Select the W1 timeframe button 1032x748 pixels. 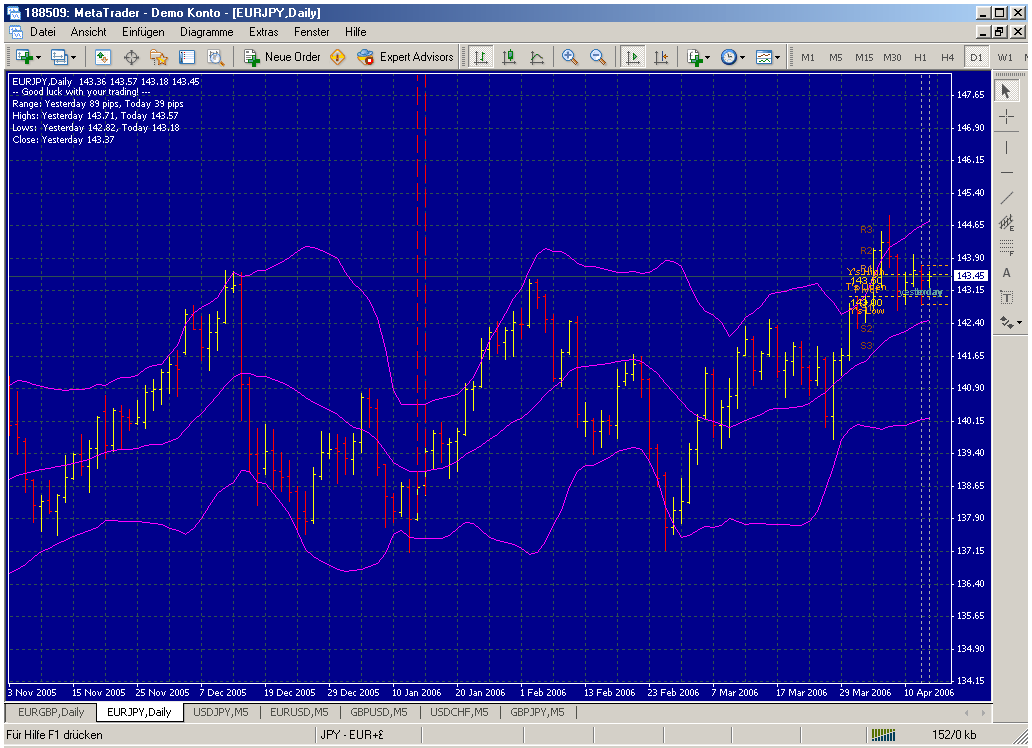pos(1004,57)
